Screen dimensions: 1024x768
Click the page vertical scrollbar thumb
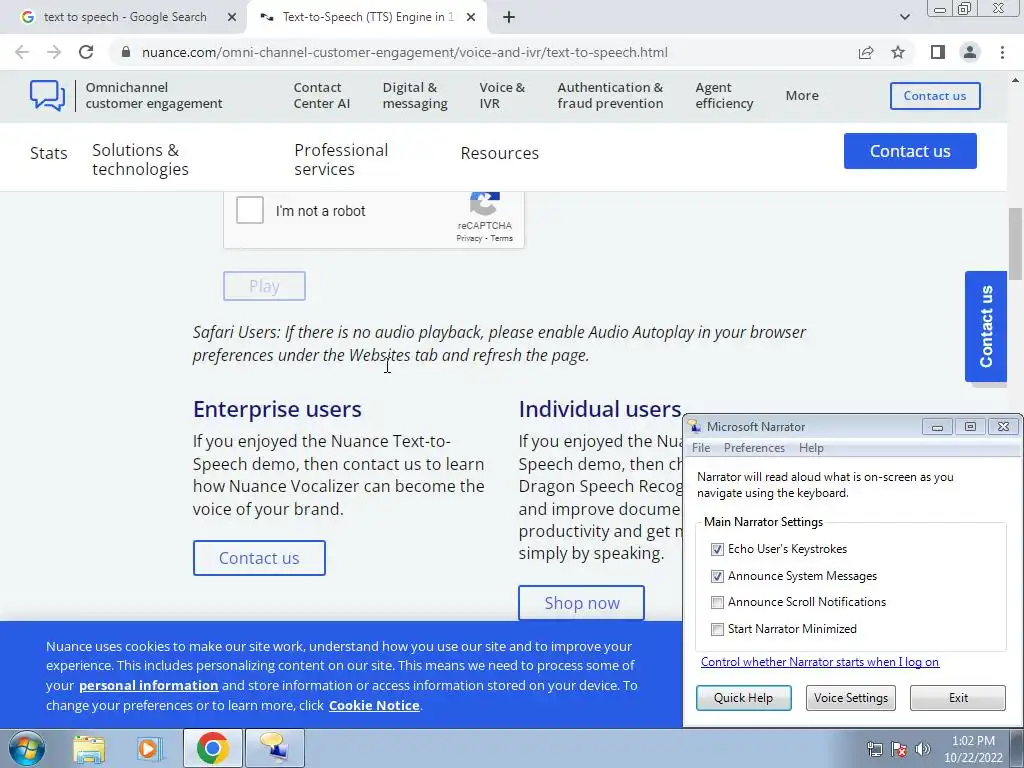(x=1015, y=244)
